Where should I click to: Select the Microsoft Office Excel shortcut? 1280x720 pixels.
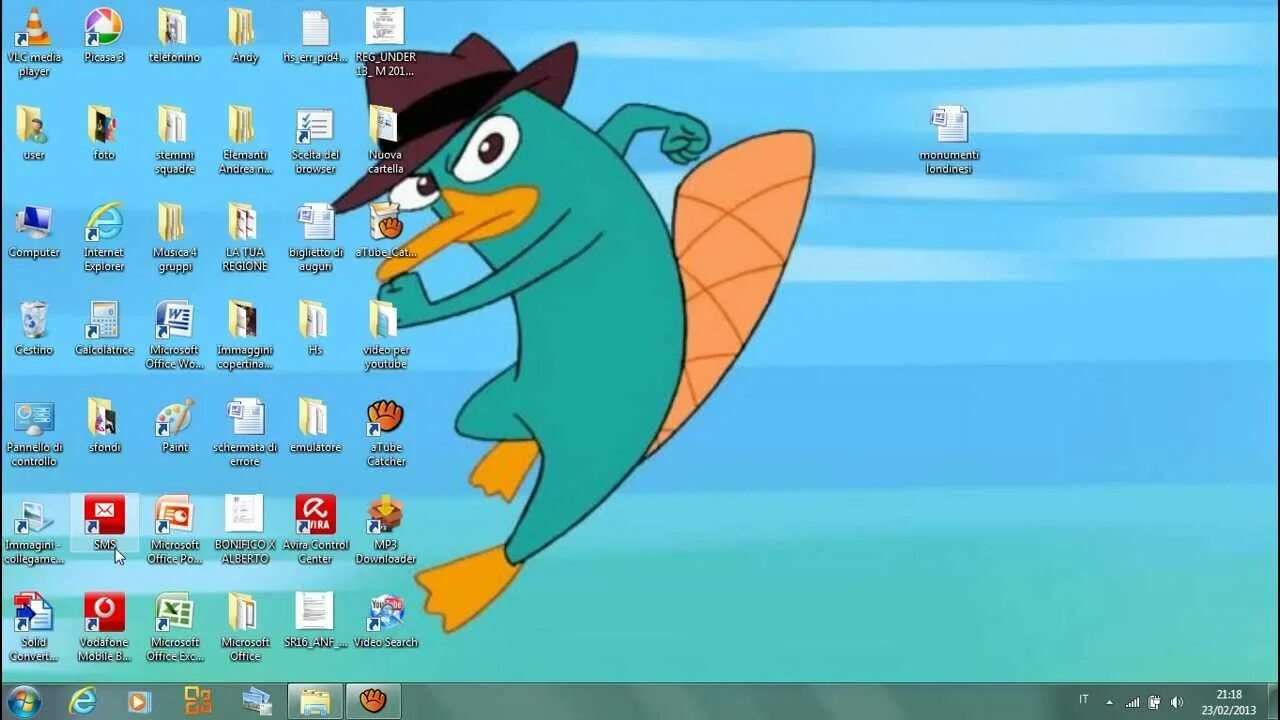tap(174, 627)
